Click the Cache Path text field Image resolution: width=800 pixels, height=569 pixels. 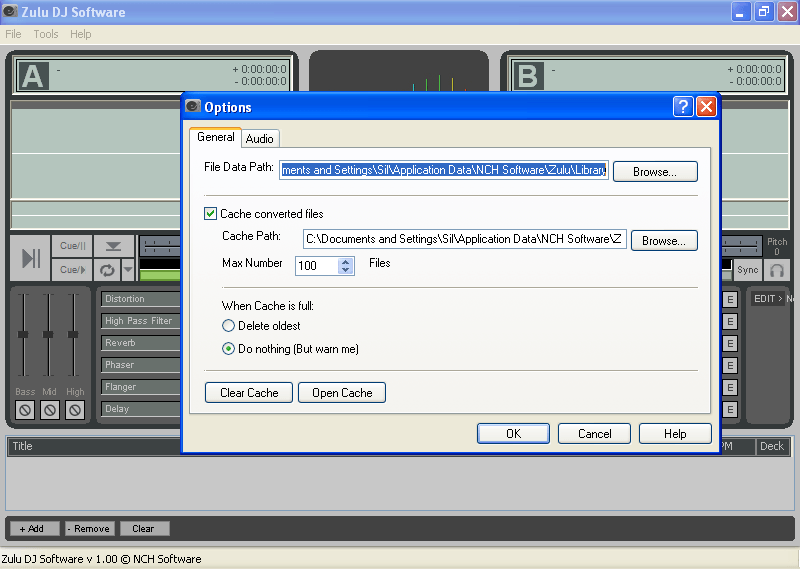pyautogui.click(x=464, y=239)
